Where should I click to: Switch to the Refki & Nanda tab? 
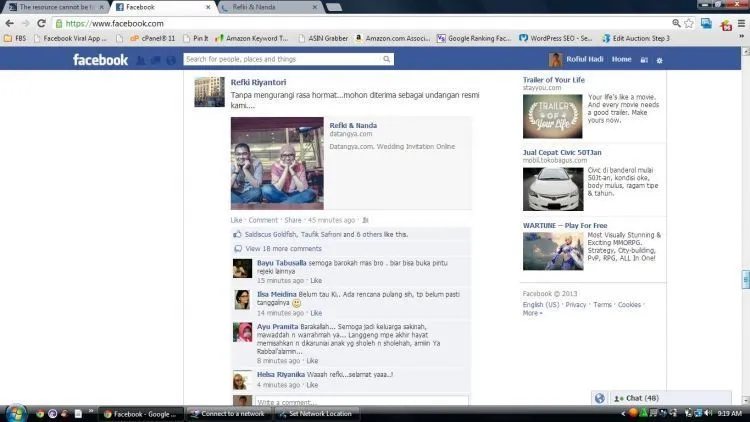(x=268, y=7)
